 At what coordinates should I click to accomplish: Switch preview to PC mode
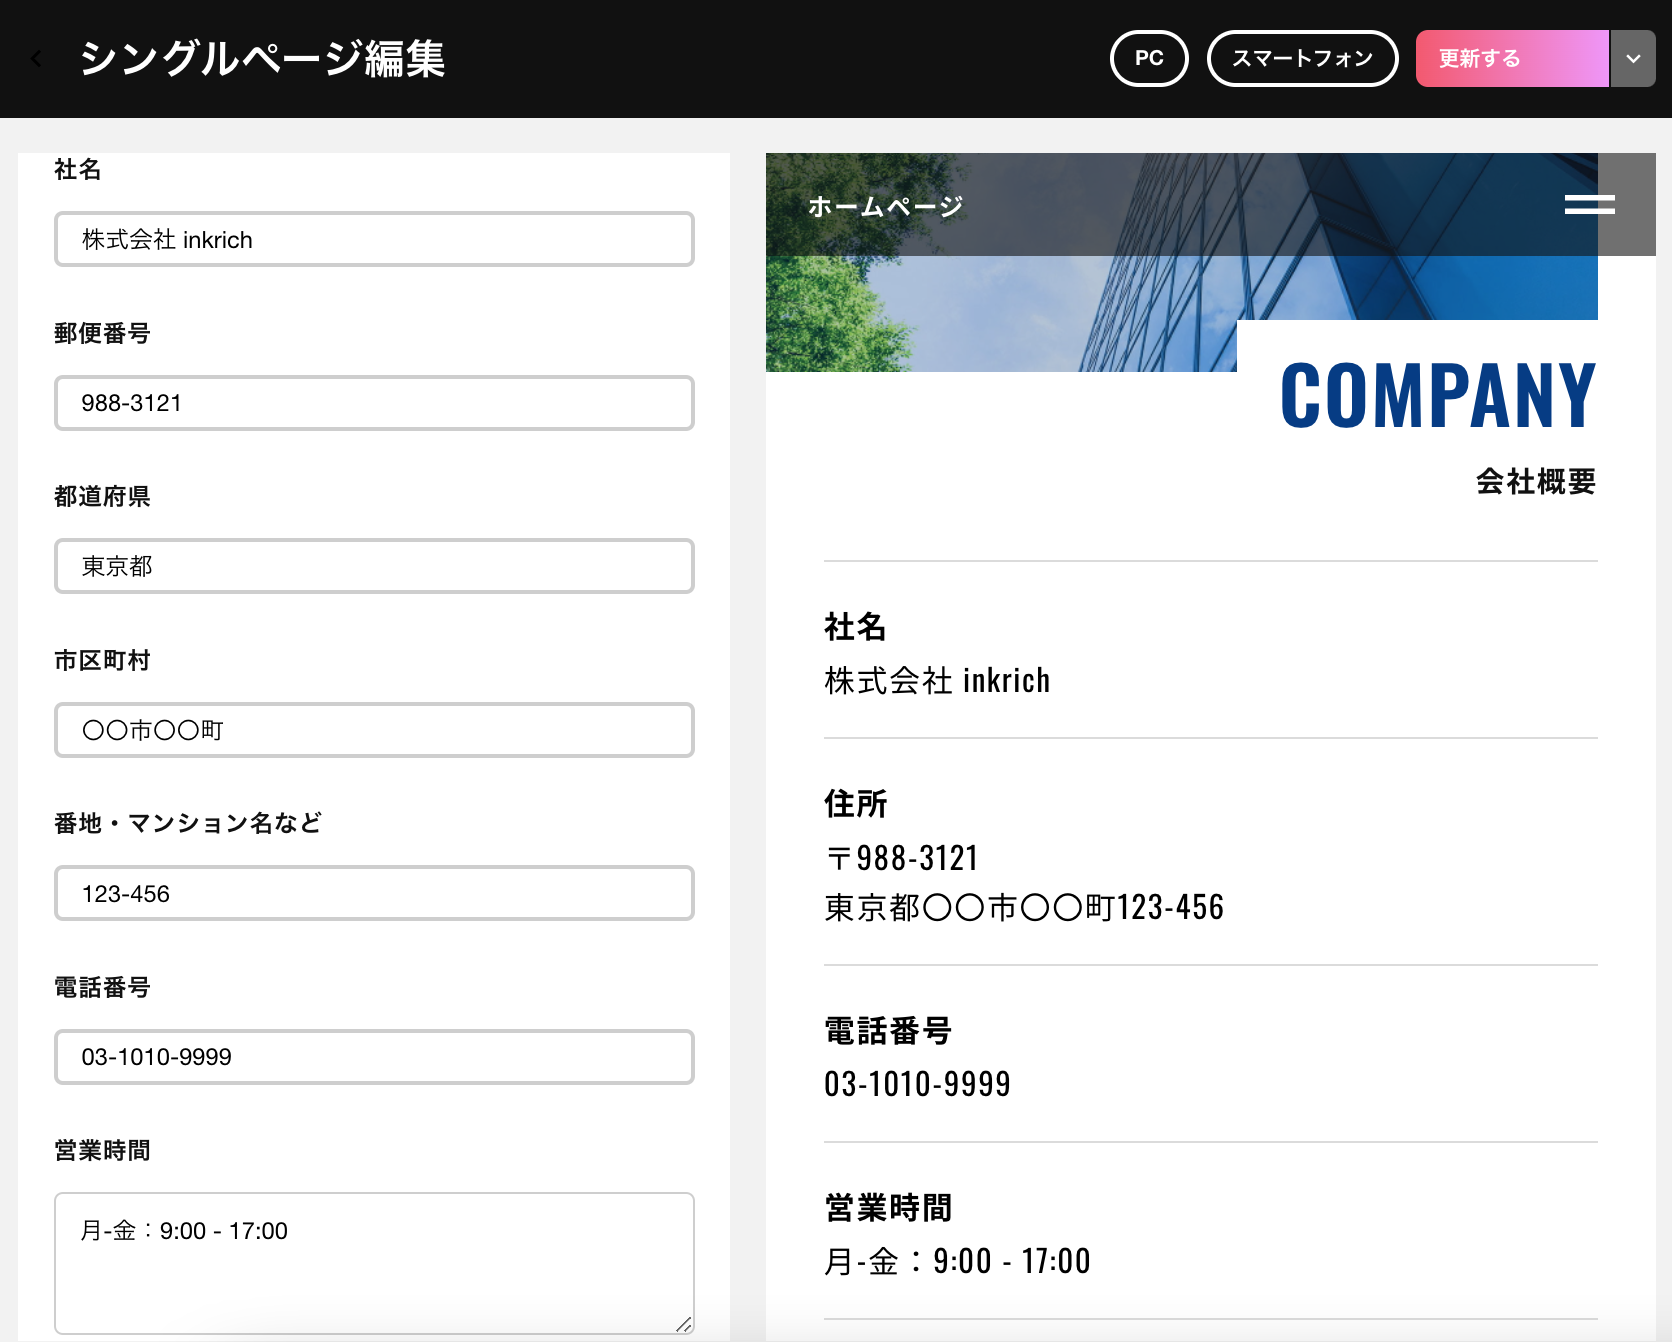[x=1149, y=59]
